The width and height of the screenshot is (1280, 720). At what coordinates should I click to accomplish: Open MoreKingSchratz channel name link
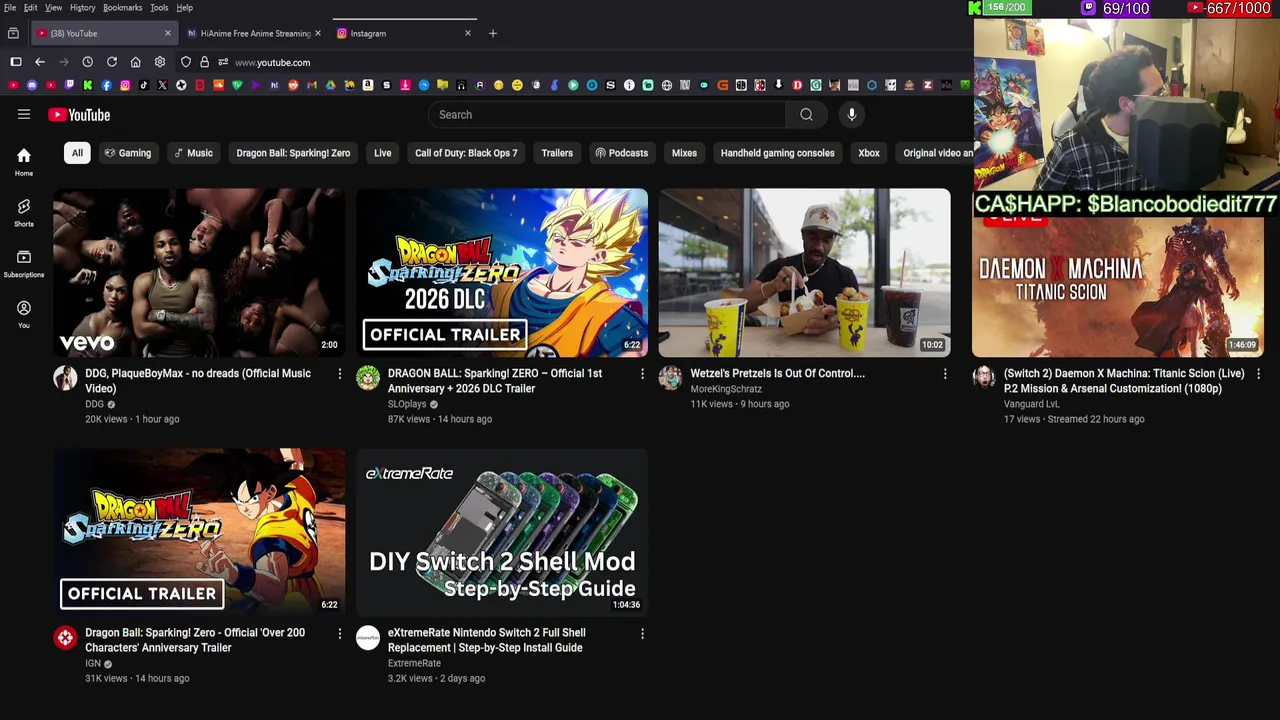(x=726, y=389)
